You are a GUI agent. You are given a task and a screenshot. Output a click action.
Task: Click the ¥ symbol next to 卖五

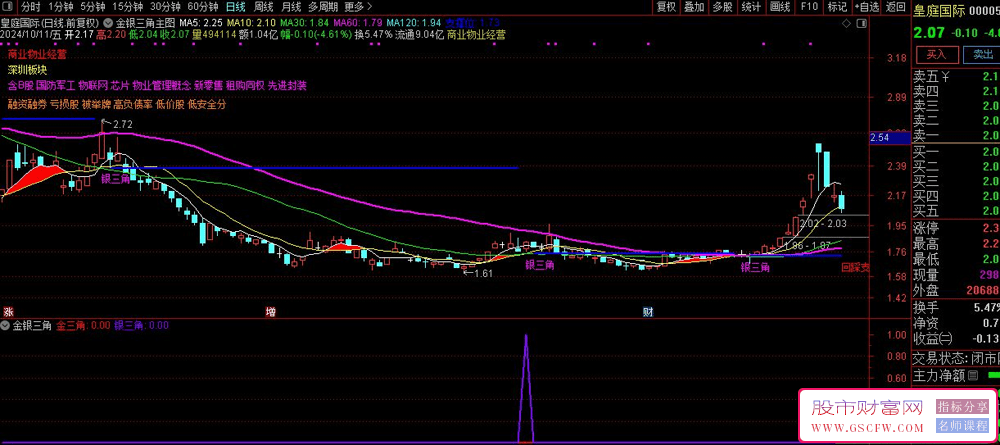[x=945, y=77]
